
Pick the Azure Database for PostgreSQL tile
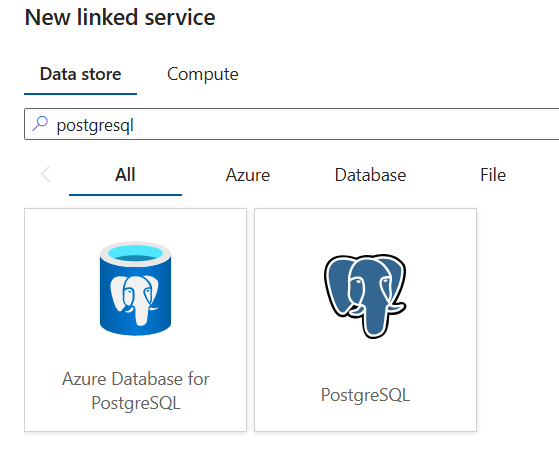pos(135,320)
